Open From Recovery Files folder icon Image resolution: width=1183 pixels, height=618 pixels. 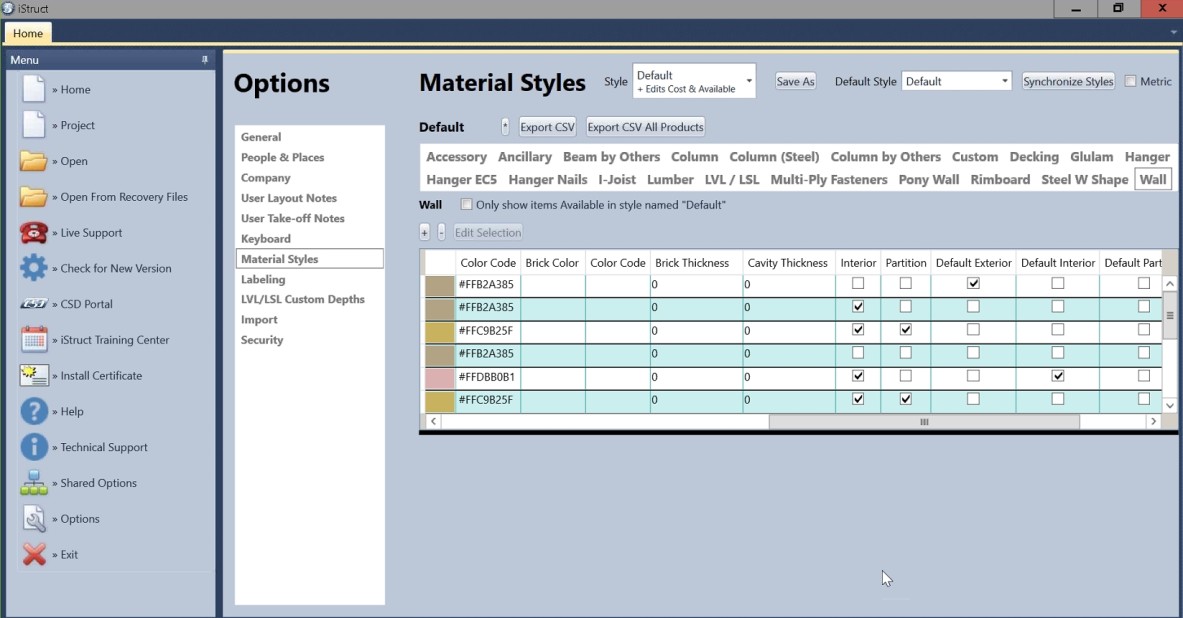coord(34,197)
